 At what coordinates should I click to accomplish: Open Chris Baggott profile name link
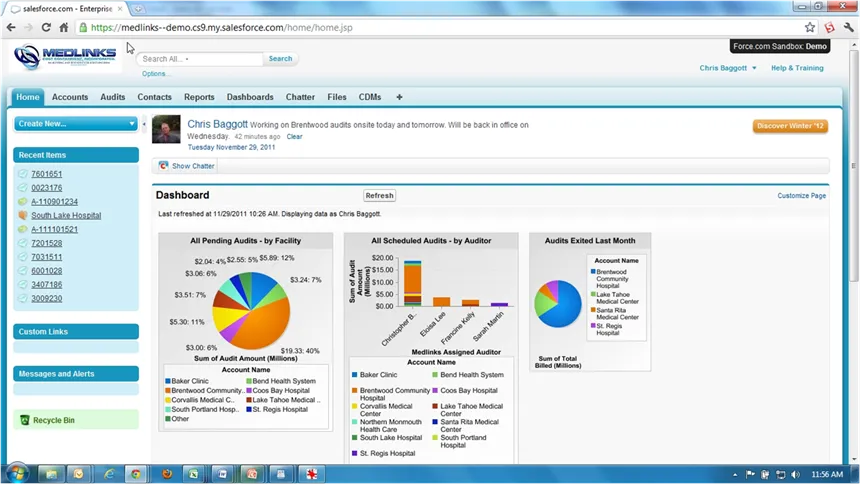pos(217,124)
